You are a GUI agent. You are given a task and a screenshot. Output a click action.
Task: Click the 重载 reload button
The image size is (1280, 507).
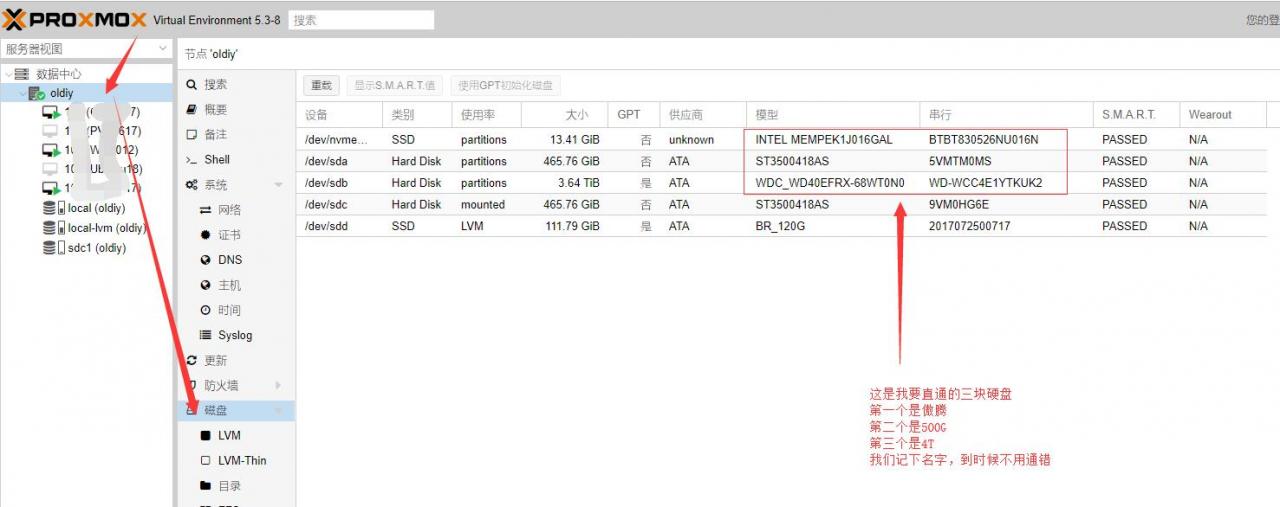(322, 86)
